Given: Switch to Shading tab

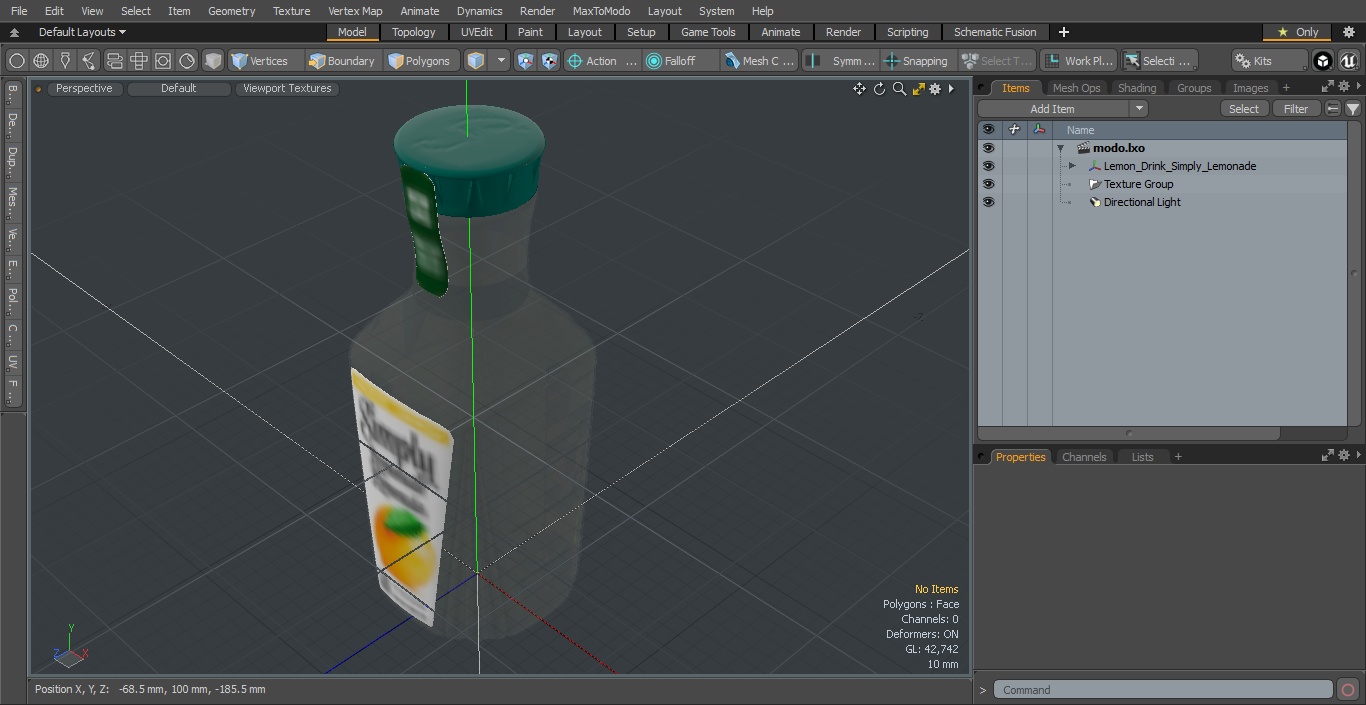Looking at the screenshot, I should tap(1137, 88).
